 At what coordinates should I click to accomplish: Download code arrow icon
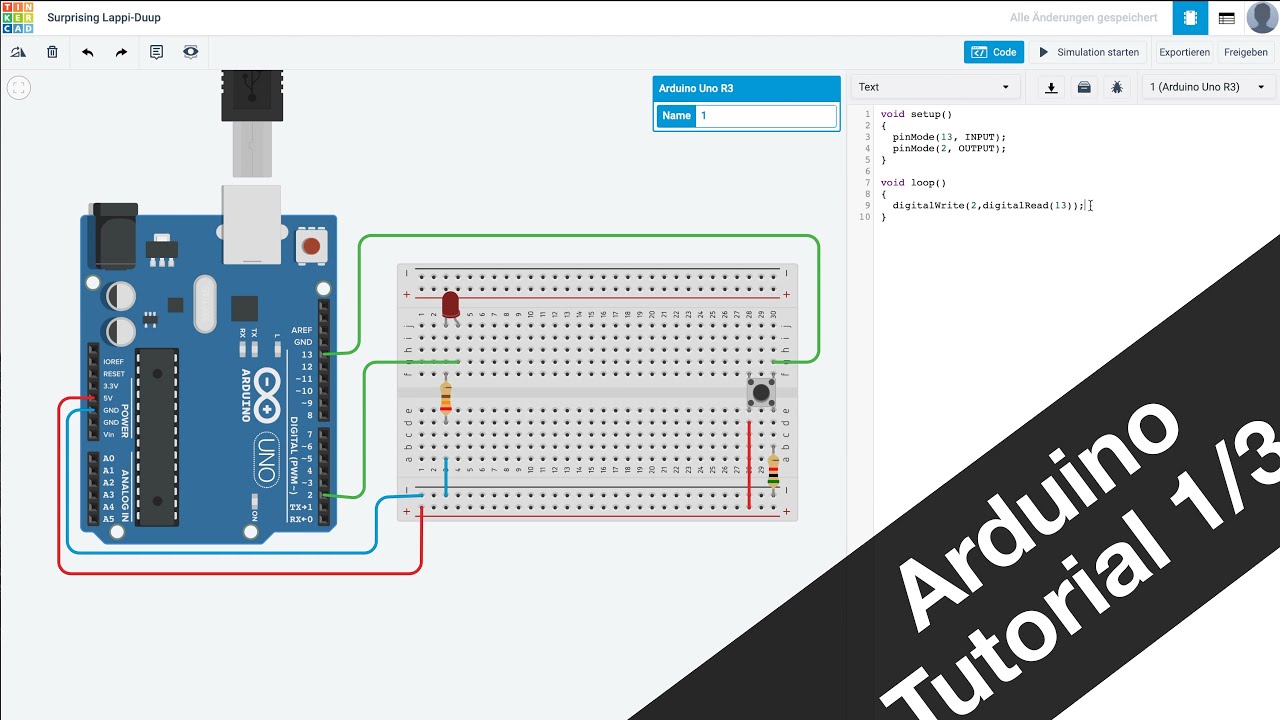[x=1051, y=87]
